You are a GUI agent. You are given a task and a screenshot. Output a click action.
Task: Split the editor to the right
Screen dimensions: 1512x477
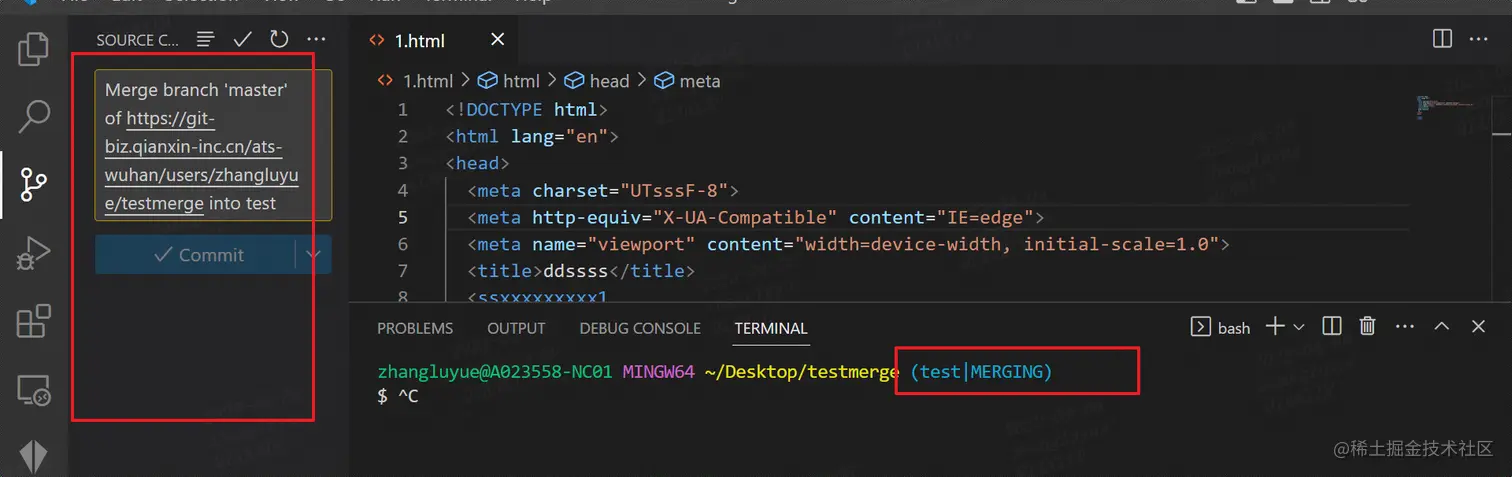click(1442, 39)
